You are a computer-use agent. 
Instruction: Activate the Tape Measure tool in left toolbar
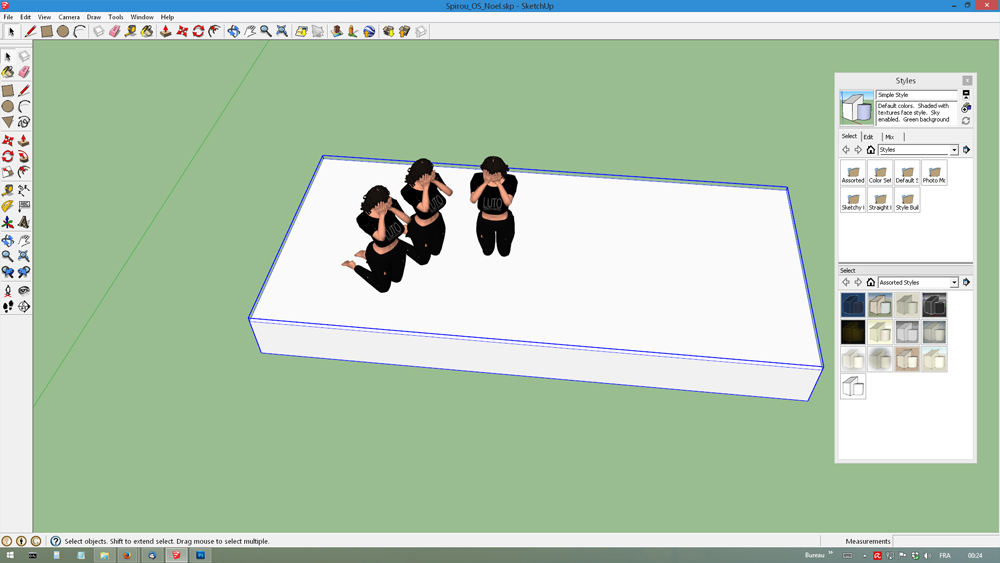click(8, 190)
